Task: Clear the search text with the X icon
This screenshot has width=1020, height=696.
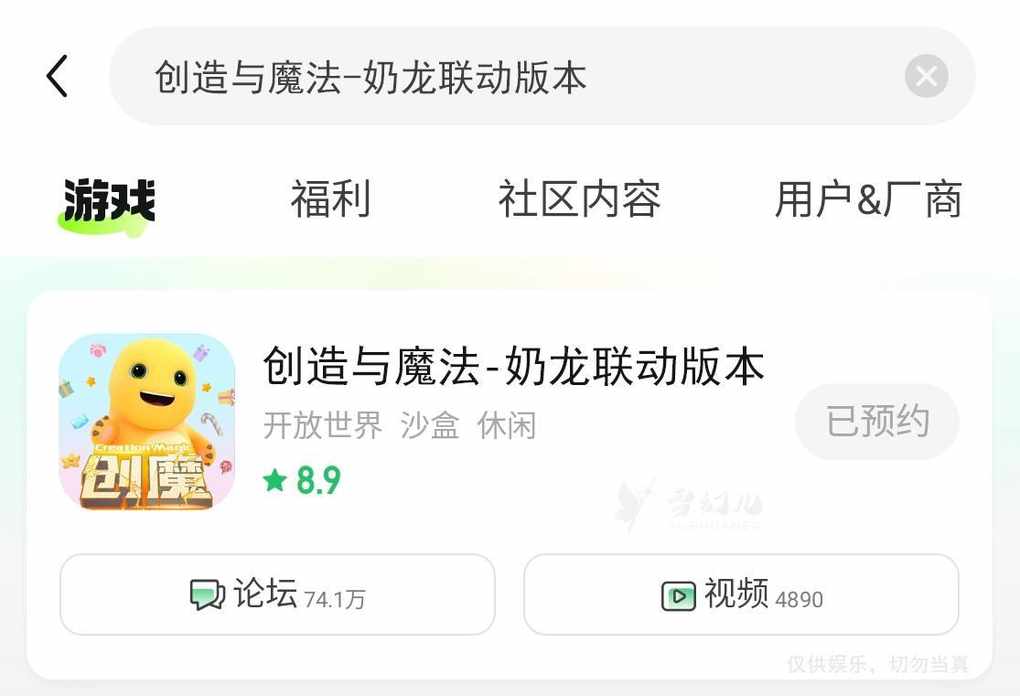Action: click(x=926, y=77)
